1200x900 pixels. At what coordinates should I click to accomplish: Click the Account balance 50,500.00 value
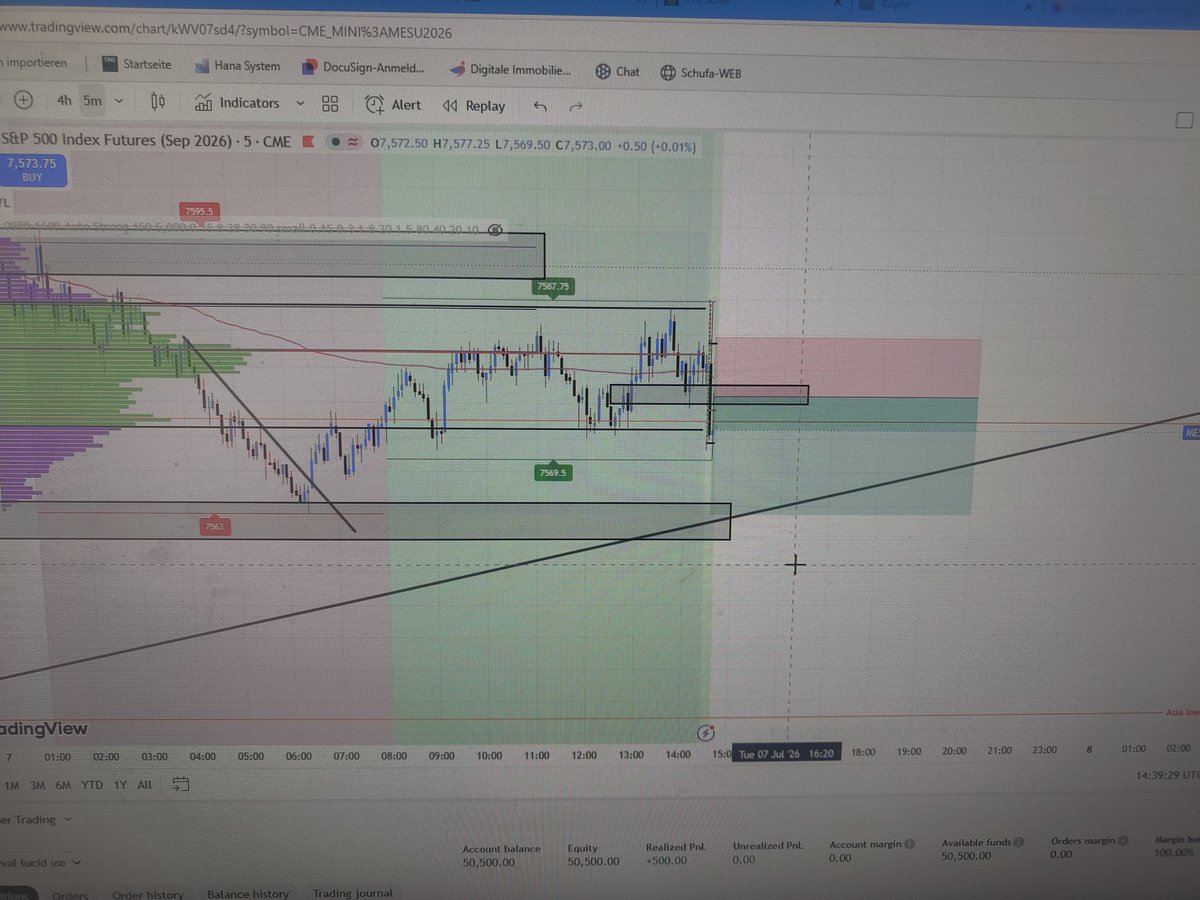pos(489,861)
